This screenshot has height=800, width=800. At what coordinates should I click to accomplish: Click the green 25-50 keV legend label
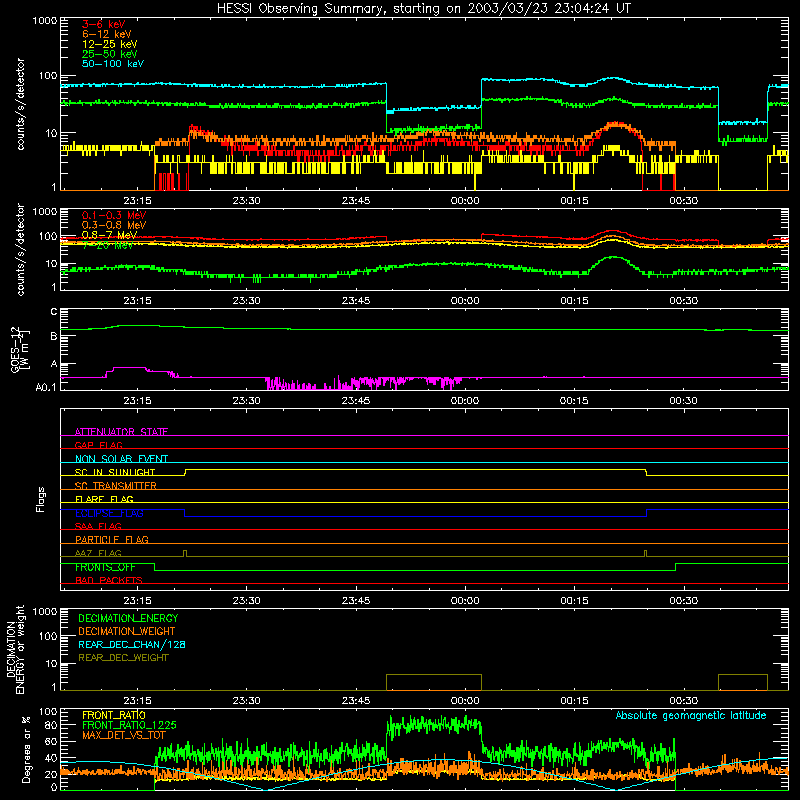(110, 54)
